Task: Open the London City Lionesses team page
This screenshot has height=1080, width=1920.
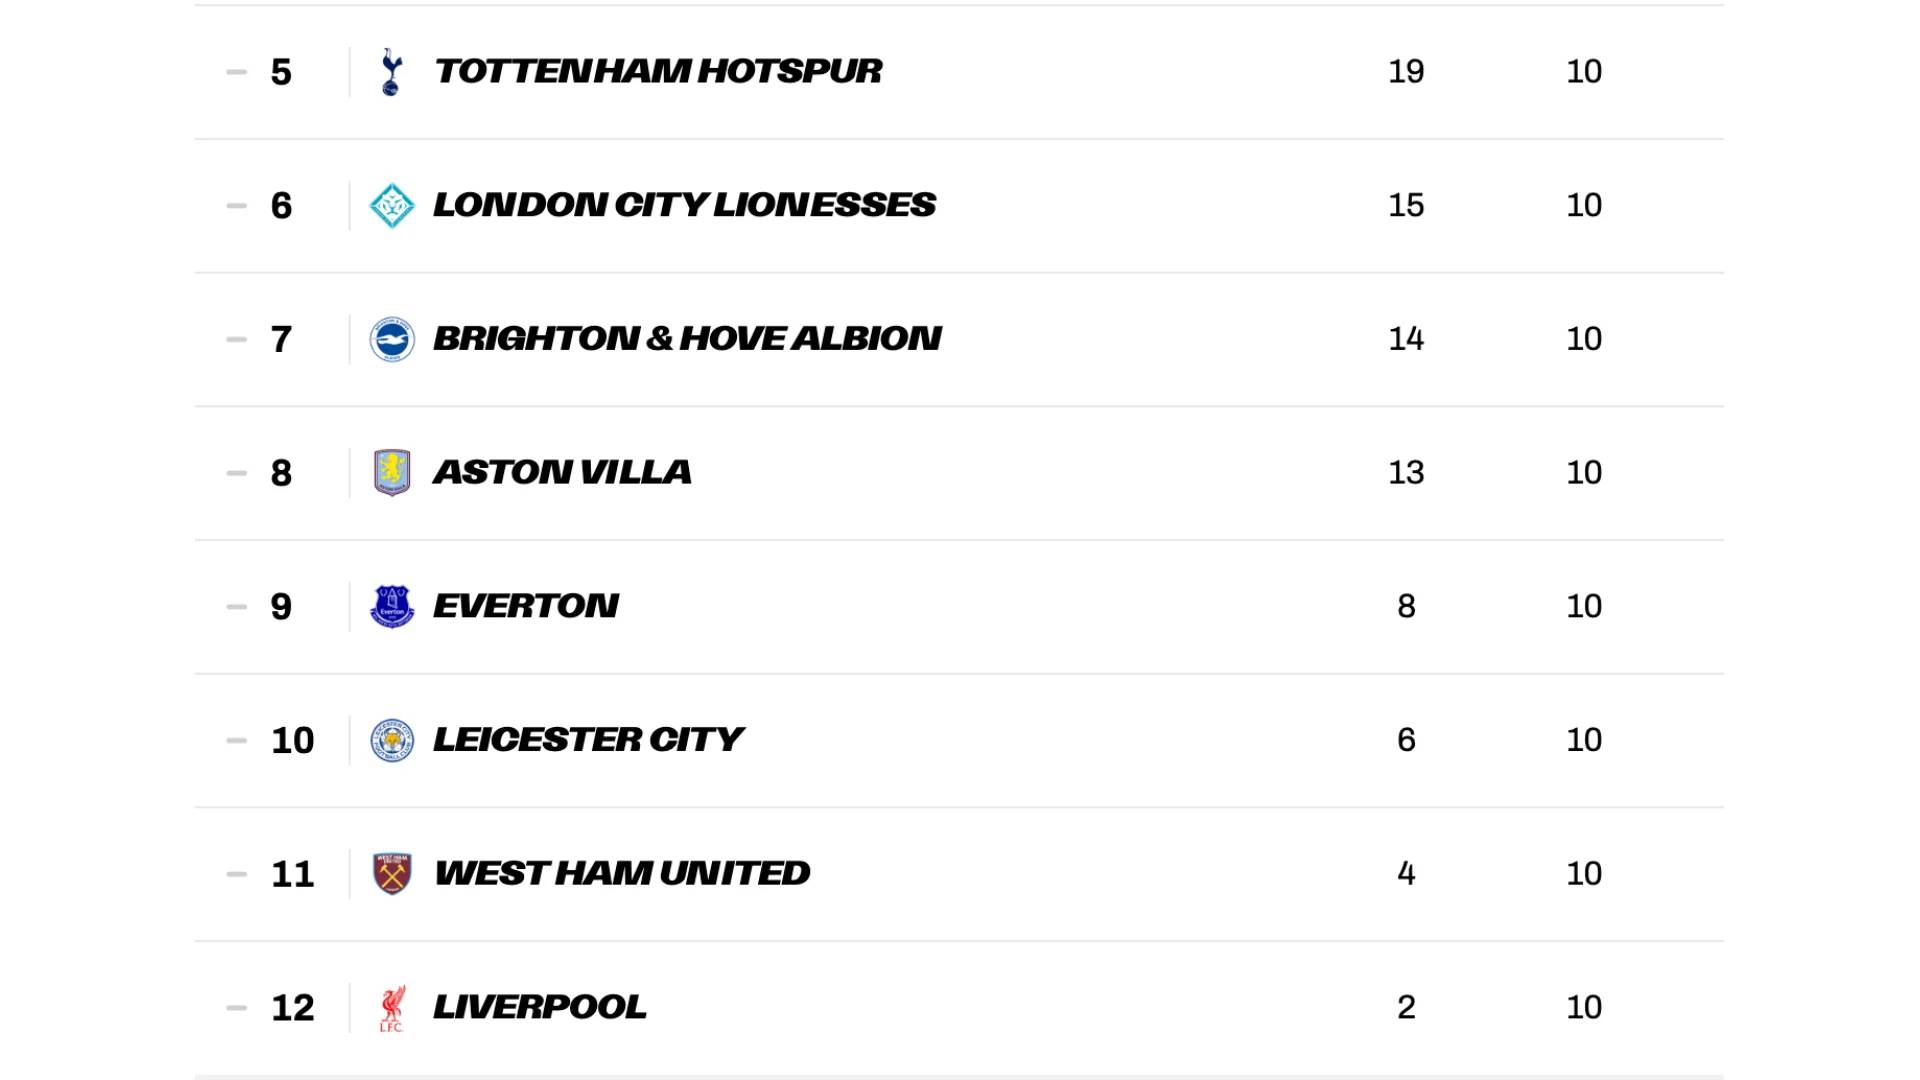Action: click(x=684, y=205)
